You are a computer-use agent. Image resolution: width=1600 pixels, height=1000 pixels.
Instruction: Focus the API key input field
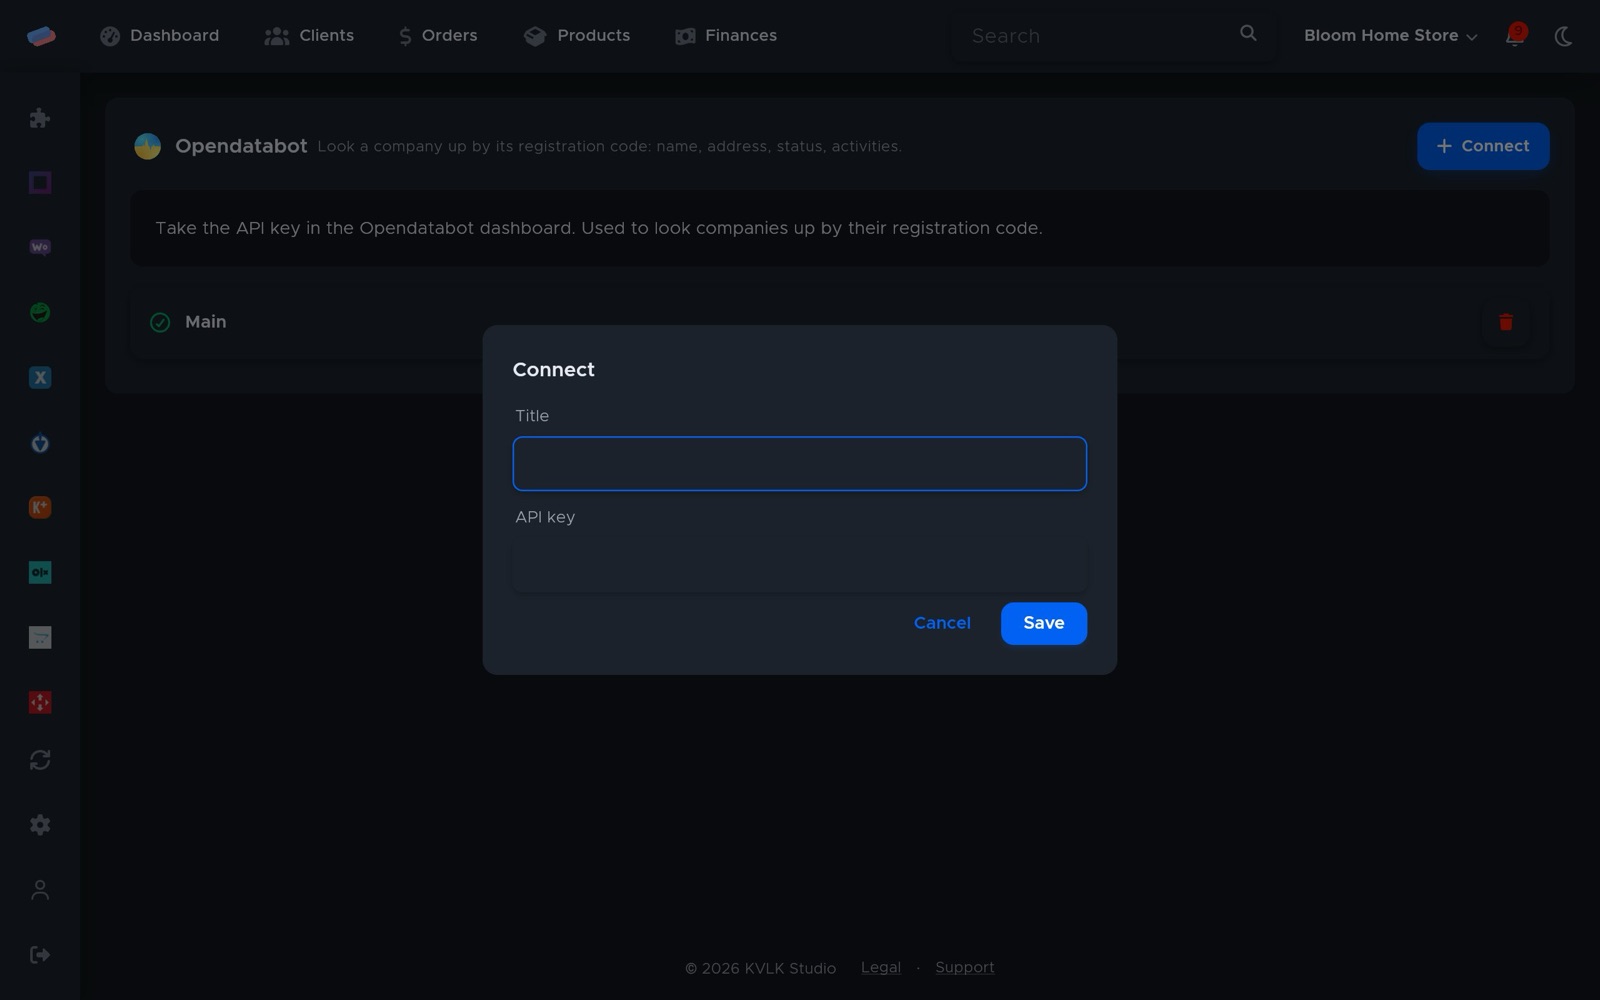click(x=799, y=565)
